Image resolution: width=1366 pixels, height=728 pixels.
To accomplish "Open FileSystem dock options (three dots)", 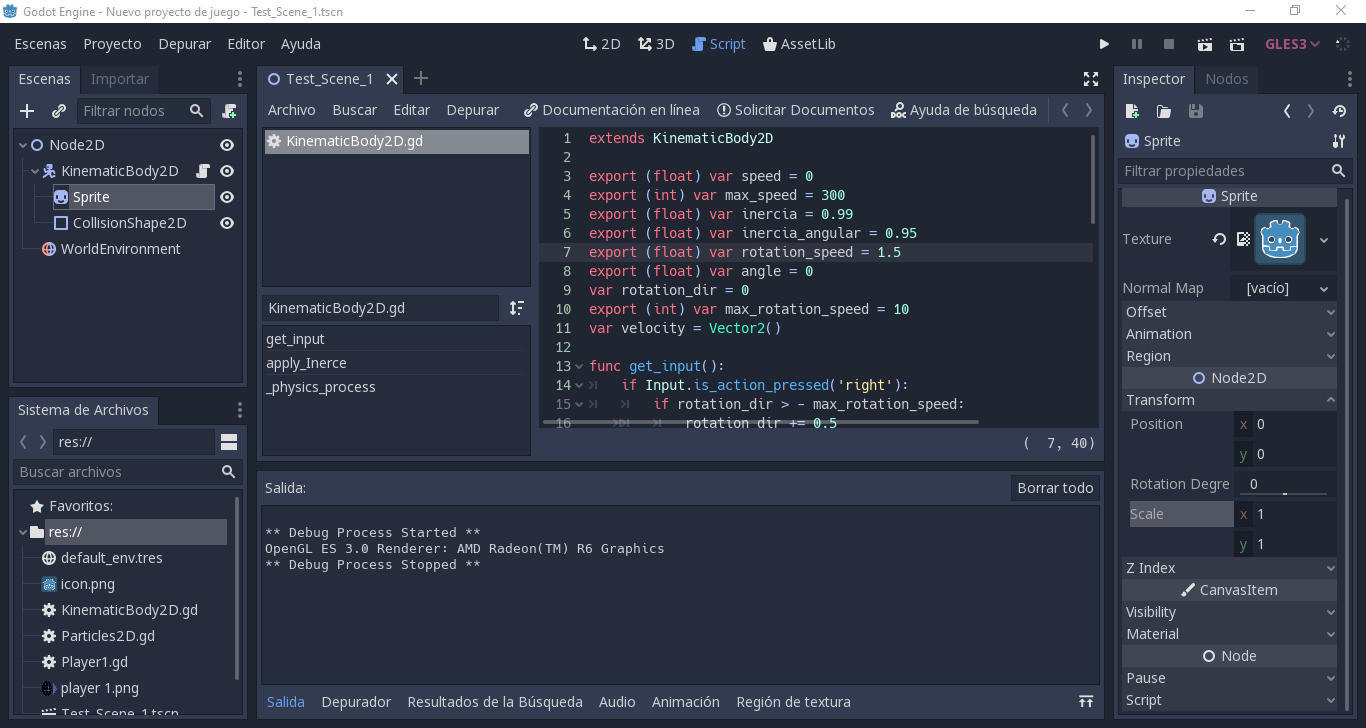I will pyautogui.click(x=239, y=410).
